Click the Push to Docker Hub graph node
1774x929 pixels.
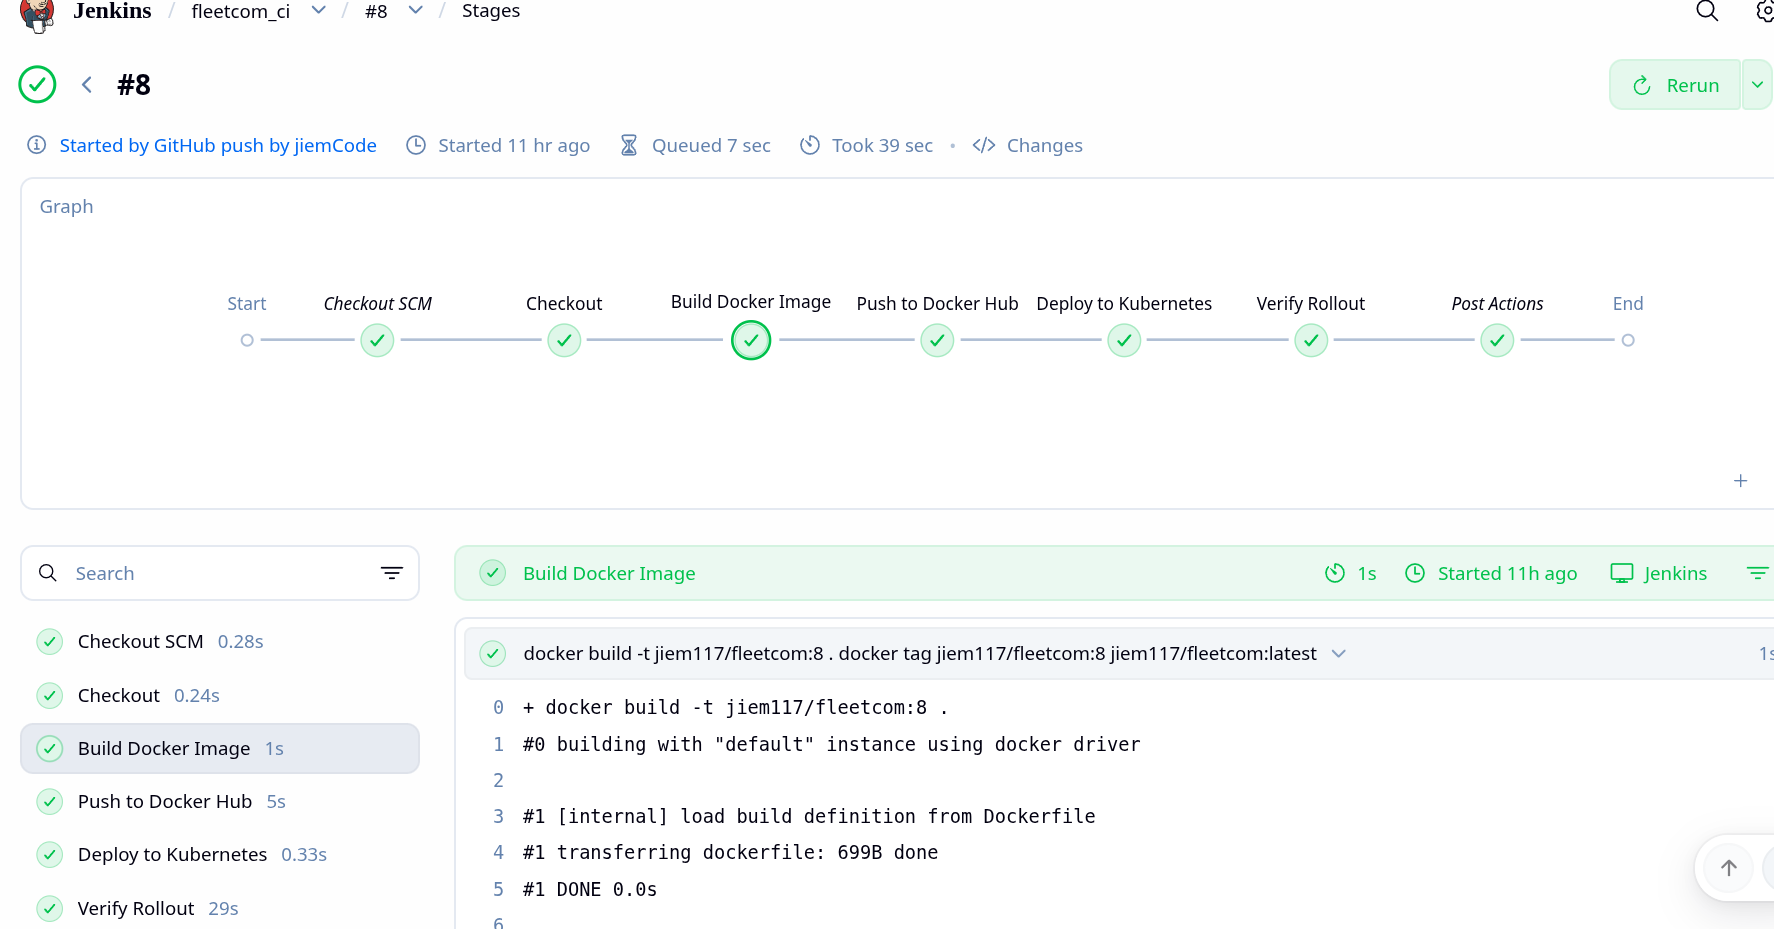(x=937, y=340)
